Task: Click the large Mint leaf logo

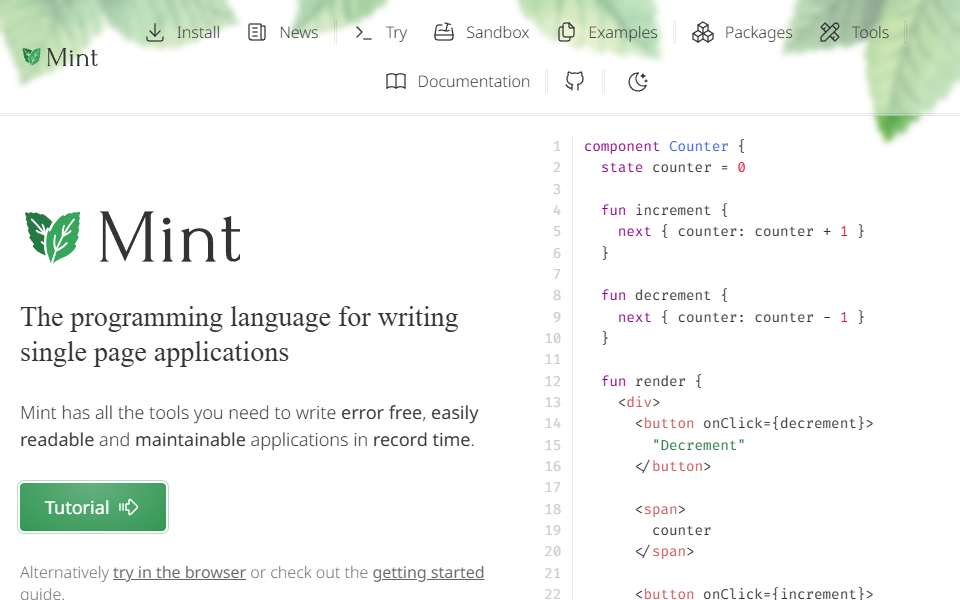Action: click(x=53, y=237)
